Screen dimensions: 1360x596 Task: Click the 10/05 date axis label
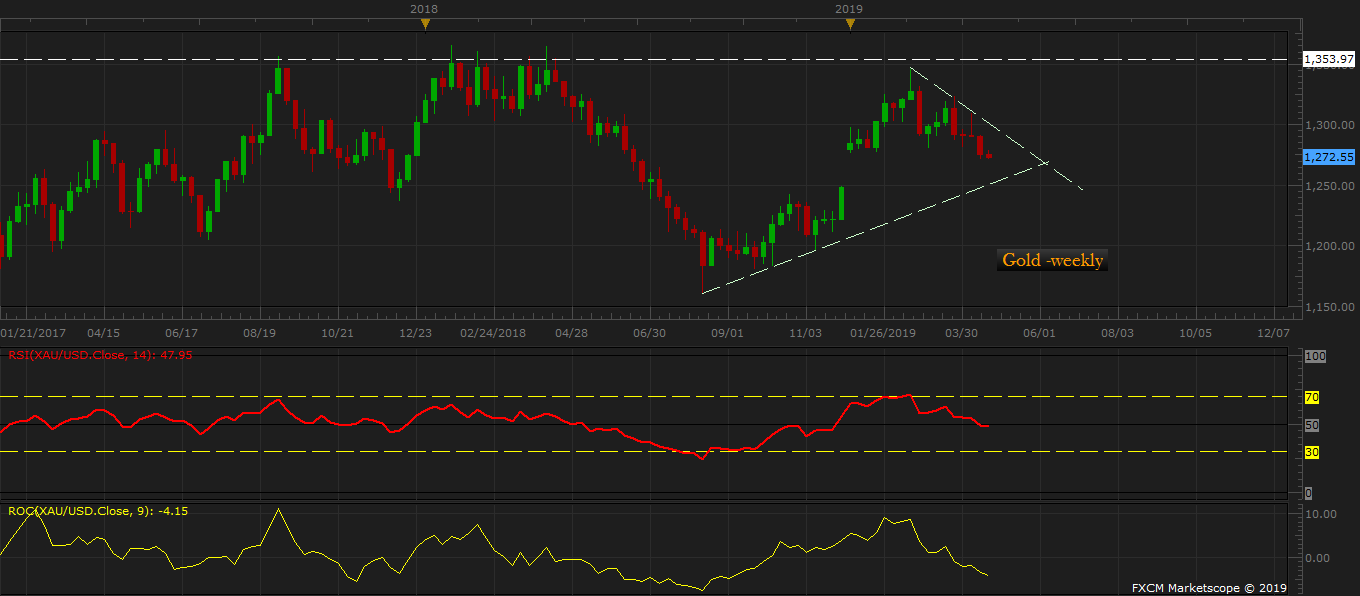pyautogui.click(x=1195, y=333)
